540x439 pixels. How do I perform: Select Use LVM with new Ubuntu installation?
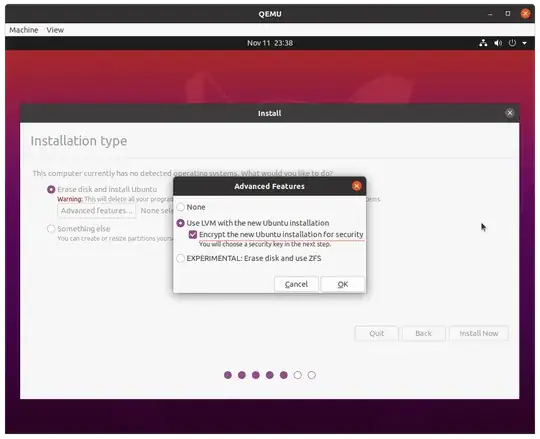180,223
